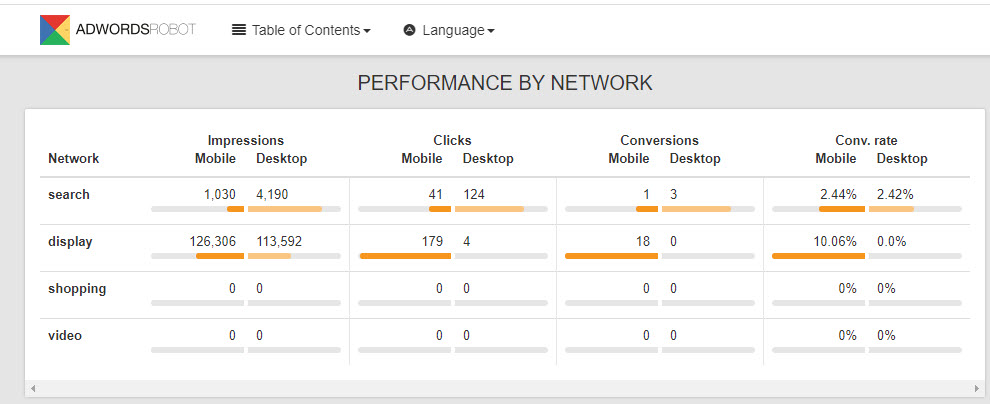Expand the Language dropdown menu
The width and height of the screenshot is (990, 404).
449,30
